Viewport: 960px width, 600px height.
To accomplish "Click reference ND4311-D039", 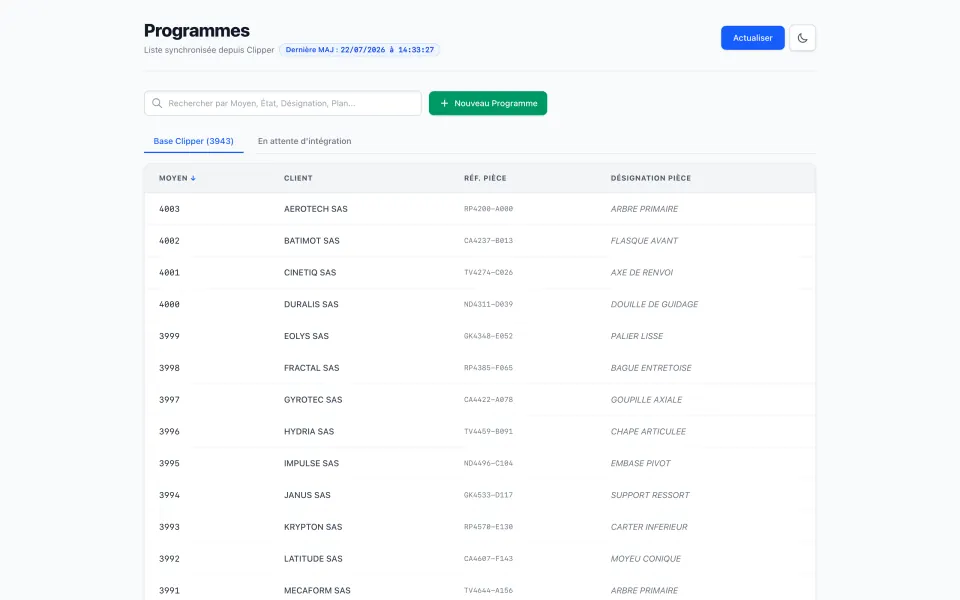I will tap(489, 304).
